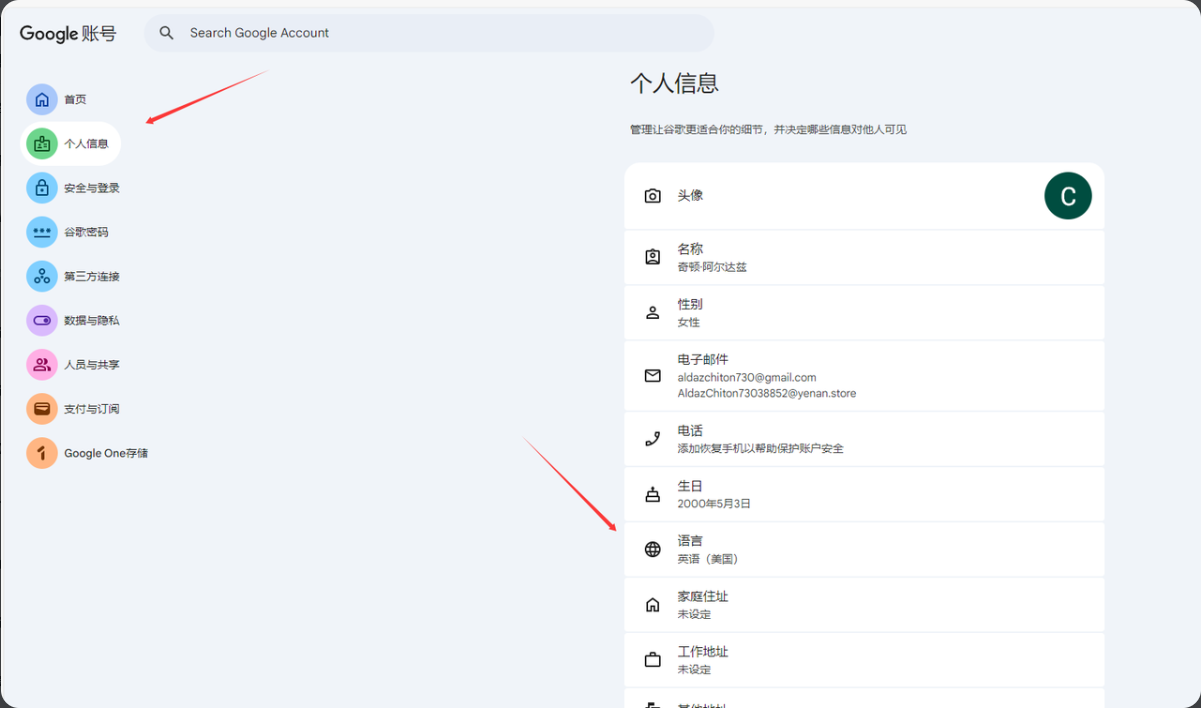This screenshot has width=1201, height=708.
Task: Click the 安全与登录 lock icon
Action: tap(42, 188)
